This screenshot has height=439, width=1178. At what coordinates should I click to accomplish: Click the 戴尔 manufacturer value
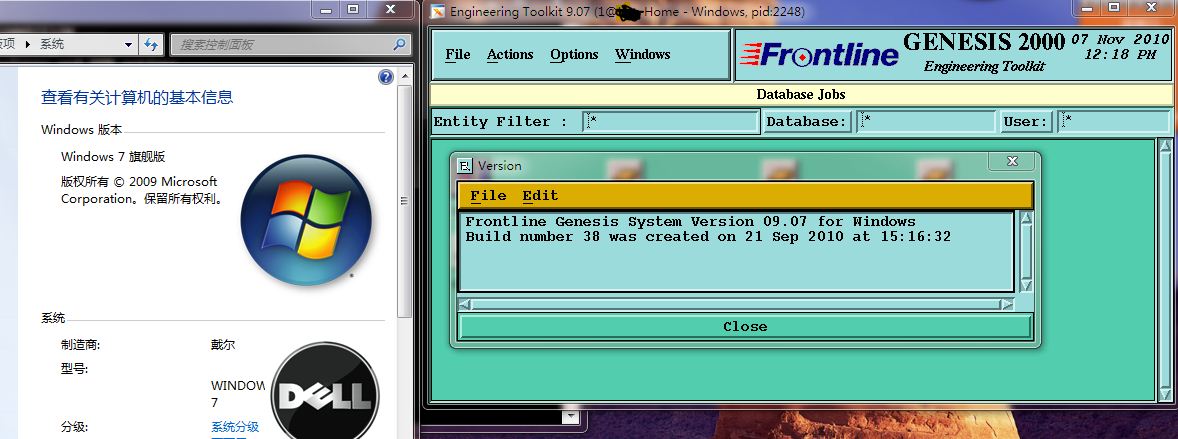tap(222, 345)
